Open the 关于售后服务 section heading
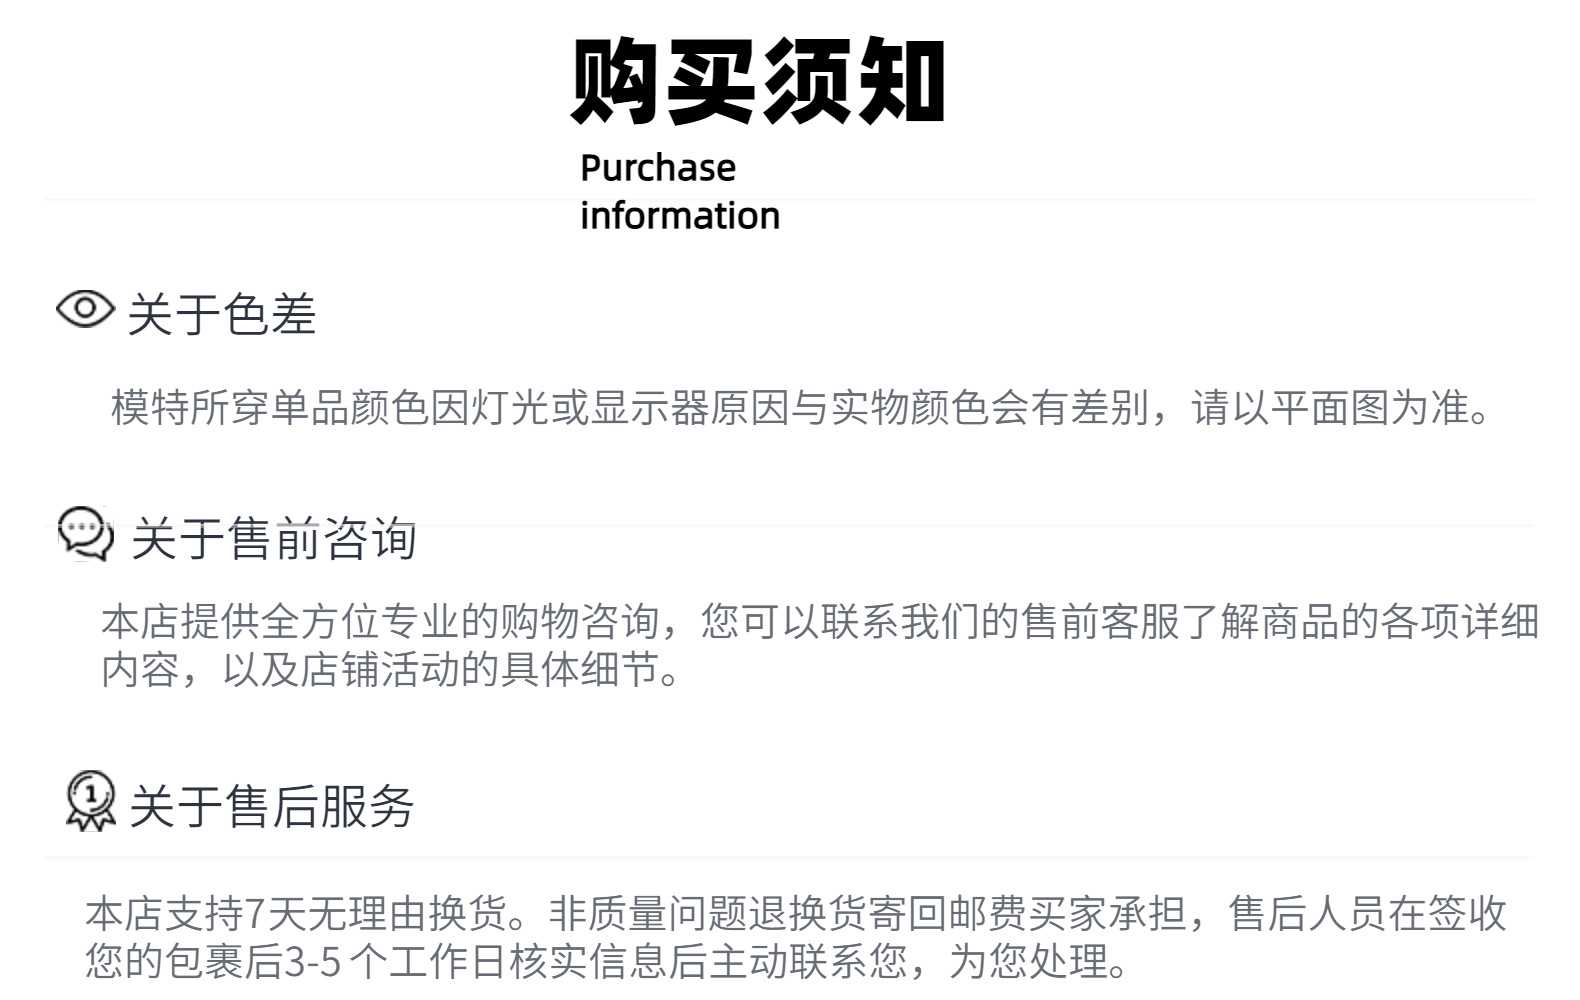The height and width of the screenshot is (1000, 1580). click(x=271, y=806)
